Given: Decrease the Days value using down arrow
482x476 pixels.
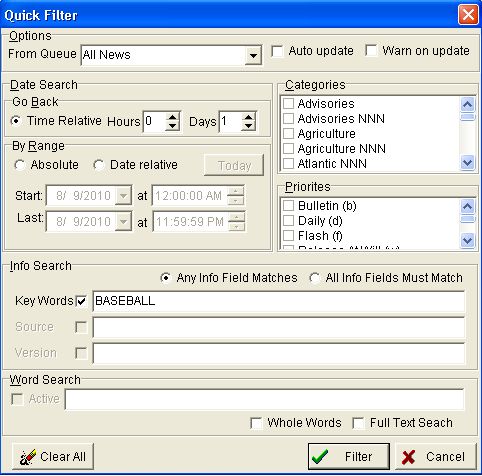Looking at the screenshot, I should [x=248, y=126].
